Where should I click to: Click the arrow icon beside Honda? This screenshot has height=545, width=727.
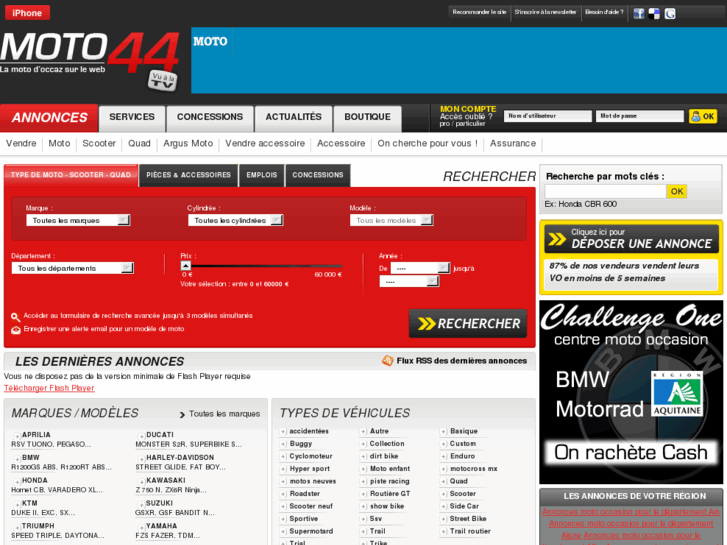[x=17, y=481]
